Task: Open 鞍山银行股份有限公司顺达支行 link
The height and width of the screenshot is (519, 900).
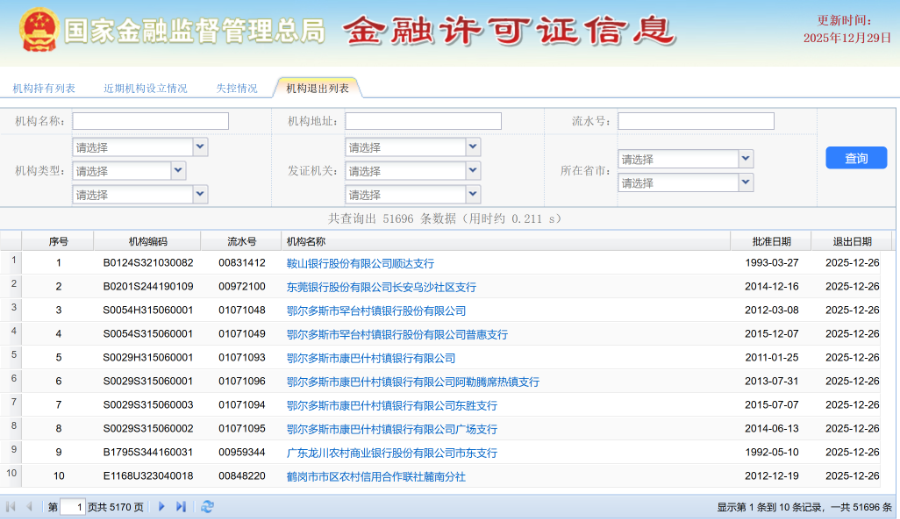Action: 360,263
